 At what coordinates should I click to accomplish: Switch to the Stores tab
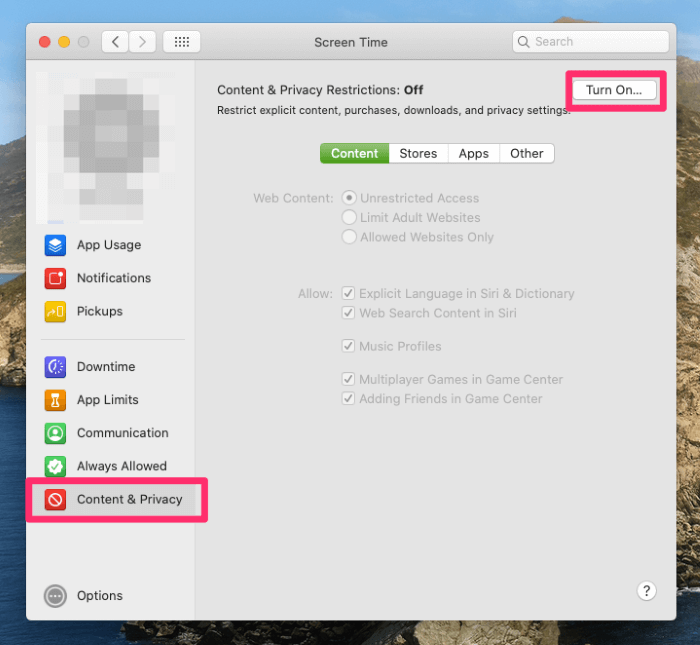(418, 153)
